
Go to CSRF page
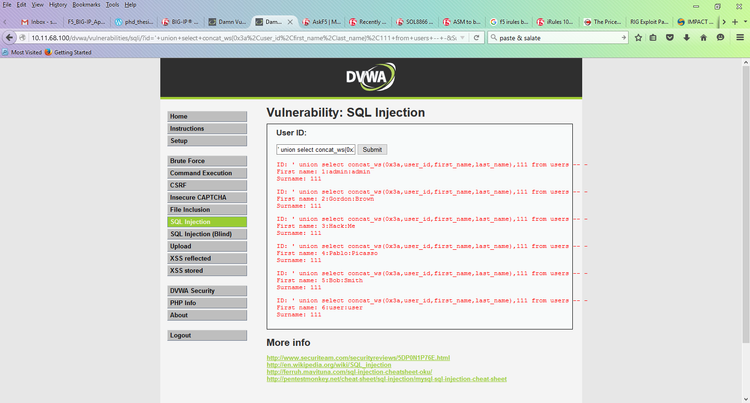(x=207, y=185)
